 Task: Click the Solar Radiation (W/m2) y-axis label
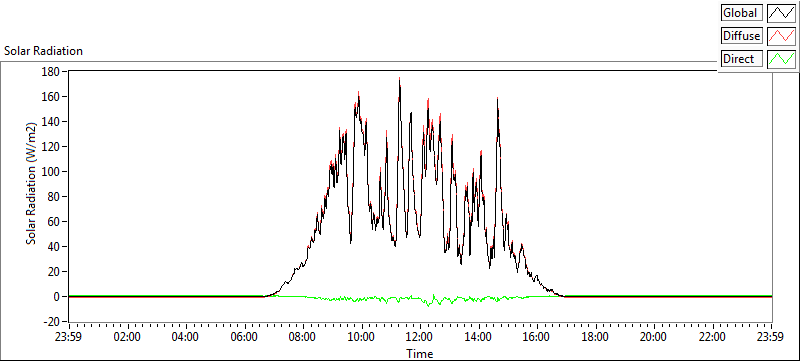click(x=32, y=184)
